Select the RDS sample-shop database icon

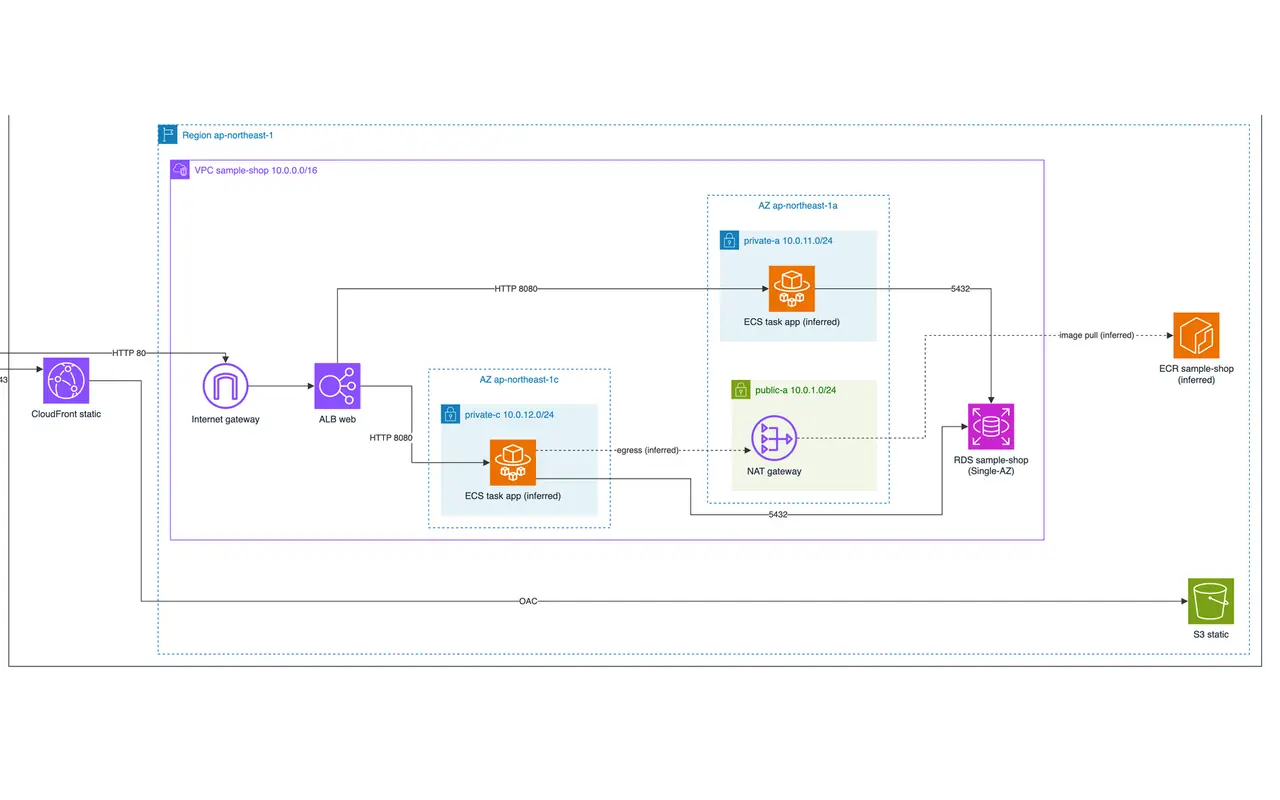pyautogui.click(x=991, y=427)
